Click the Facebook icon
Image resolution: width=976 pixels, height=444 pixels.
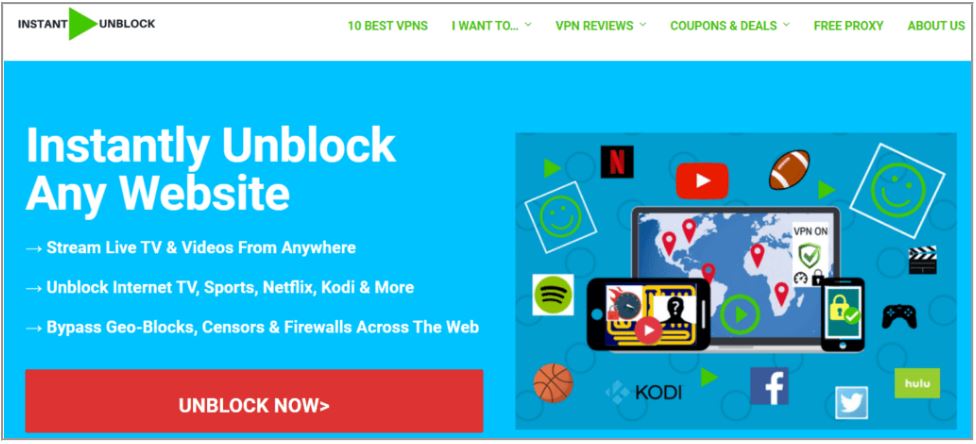769,386
